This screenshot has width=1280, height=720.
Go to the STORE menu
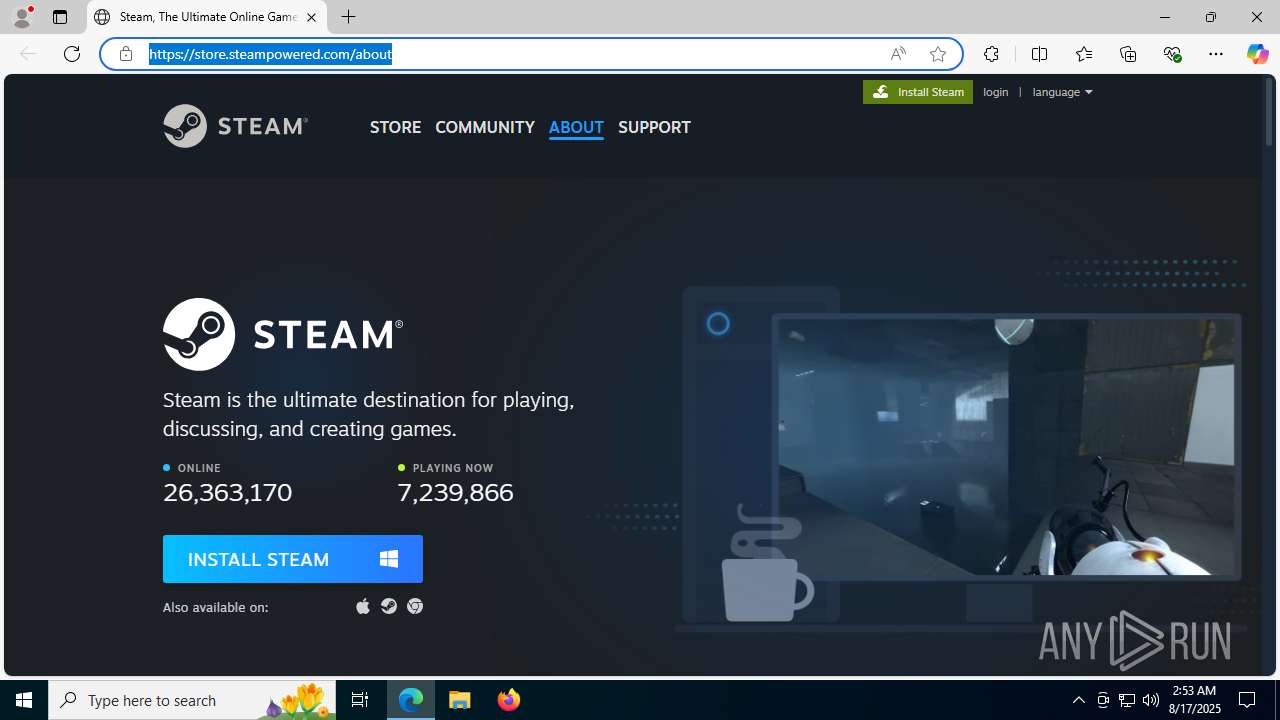[395, 127]
